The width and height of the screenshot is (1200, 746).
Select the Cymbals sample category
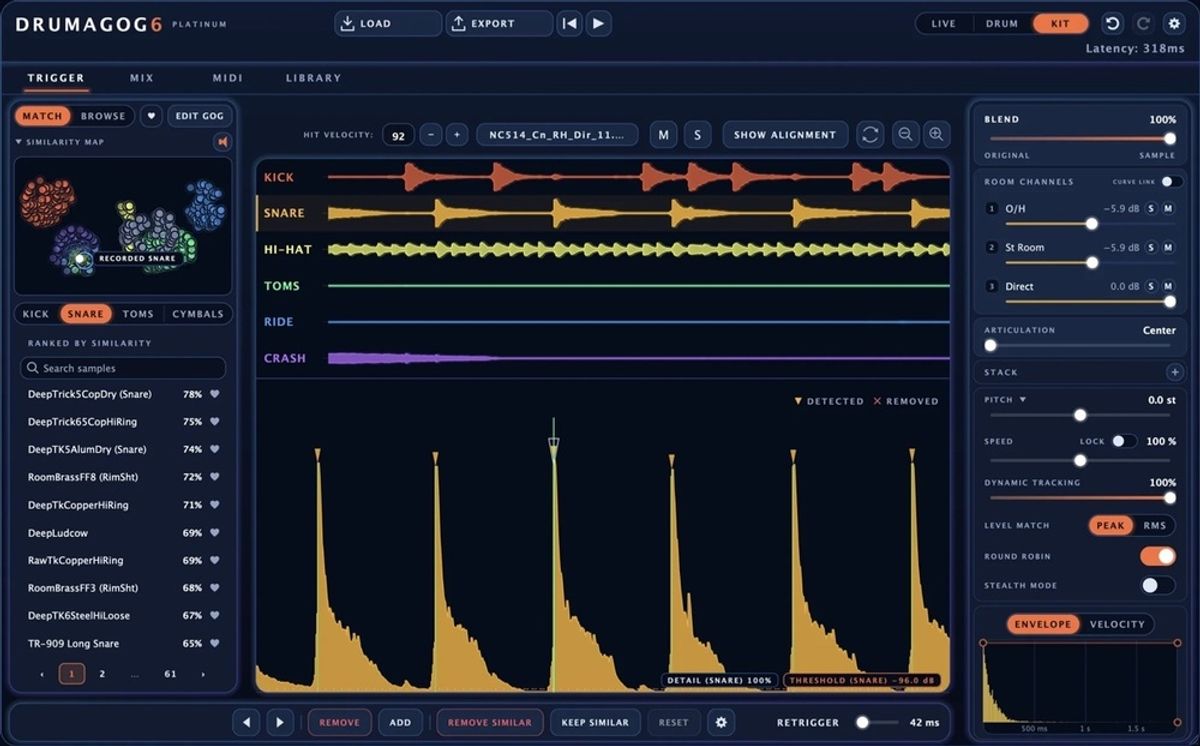pyautogui.click(x=198, y=314)
